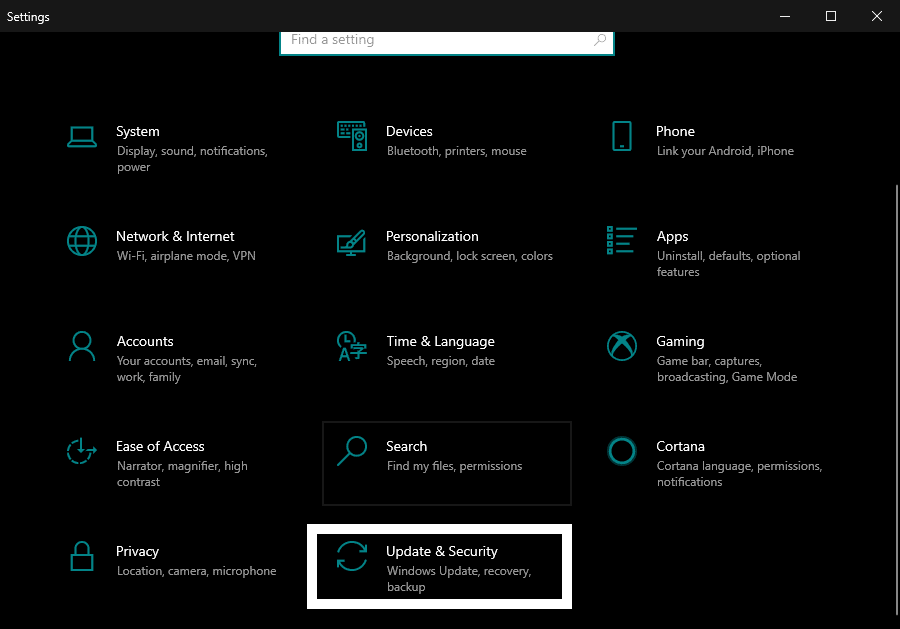Open the Personalization pen-monitor icon
Image resolution: width=900 pixels, height=629 pixels.
coord(352,243)
